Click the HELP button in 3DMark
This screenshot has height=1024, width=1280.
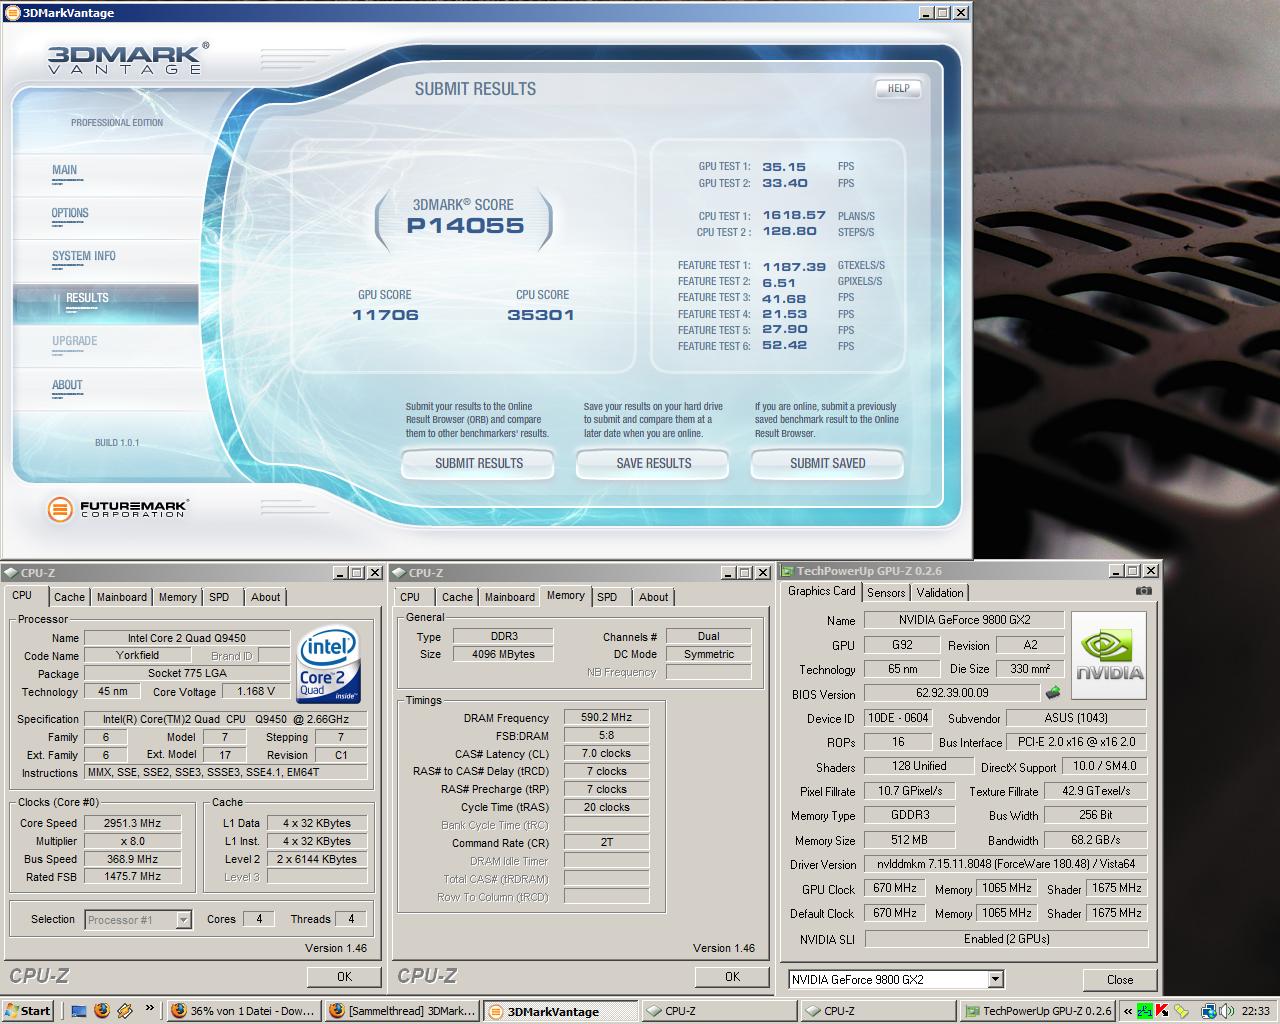tap(898, 88)
